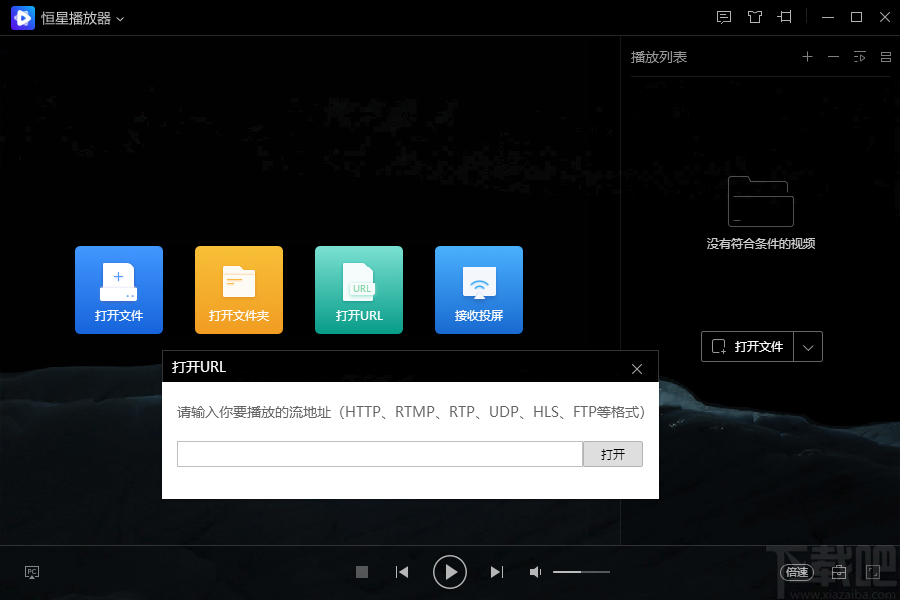Focus the stream URL input field
This screenshot has height=600, width=900.
coord(380,454)
